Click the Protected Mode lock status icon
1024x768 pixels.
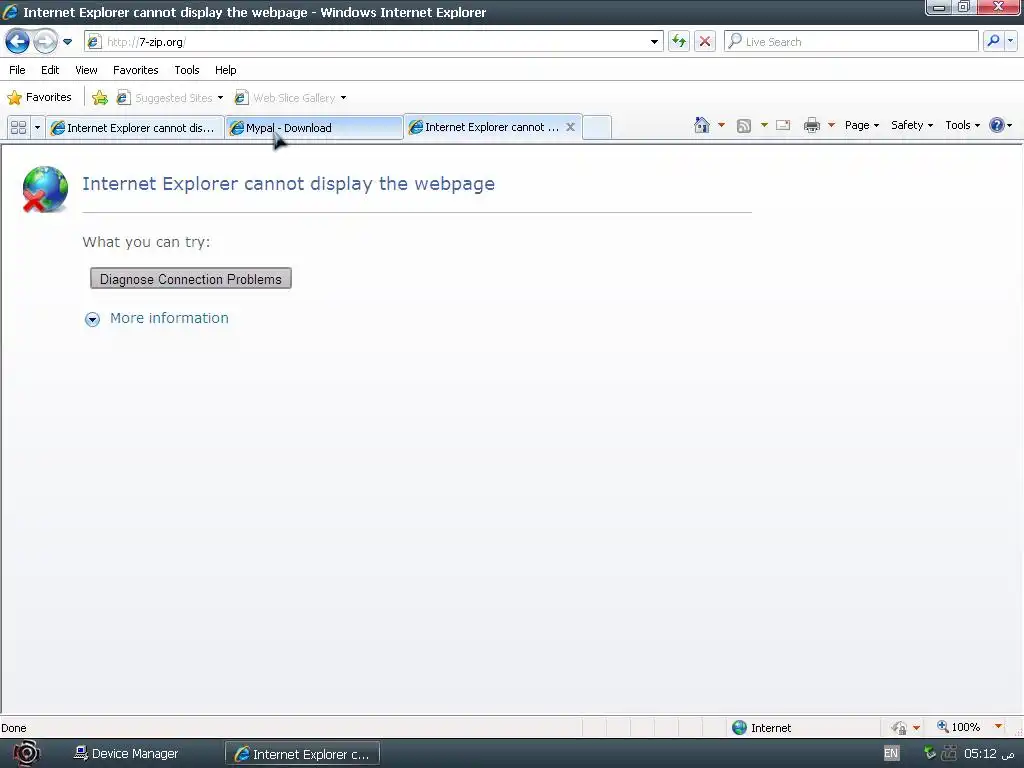(899, 728)
